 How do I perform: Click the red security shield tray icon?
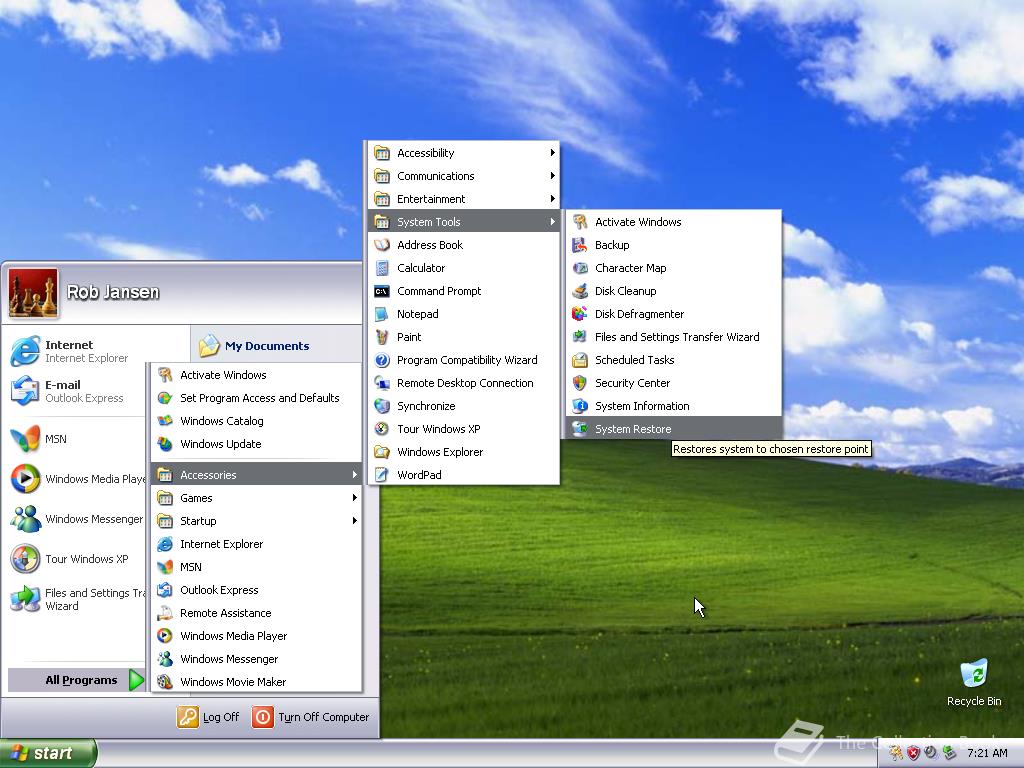pos(913,753)
